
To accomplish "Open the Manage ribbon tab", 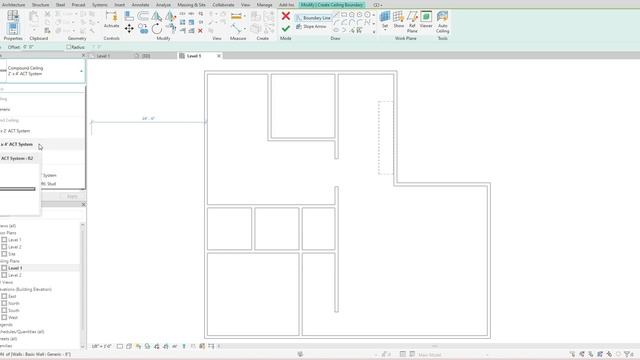I will 264,5.
